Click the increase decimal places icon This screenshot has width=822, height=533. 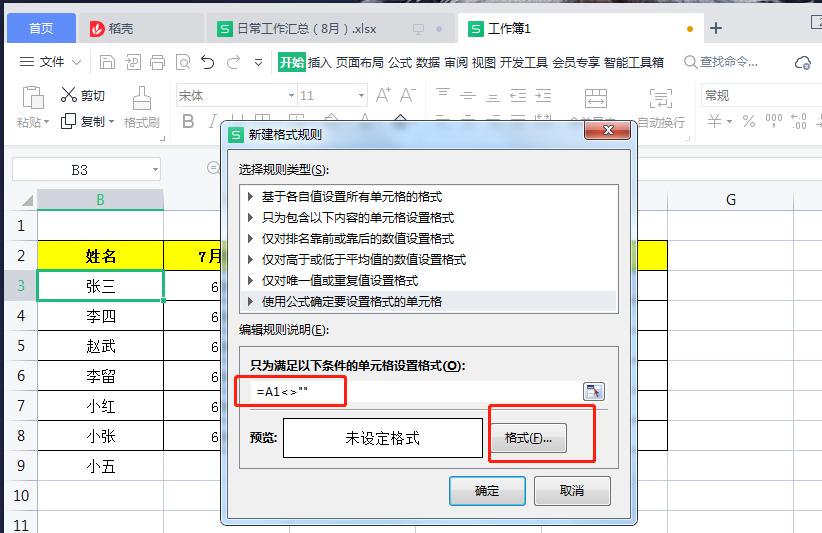[799, 121]
